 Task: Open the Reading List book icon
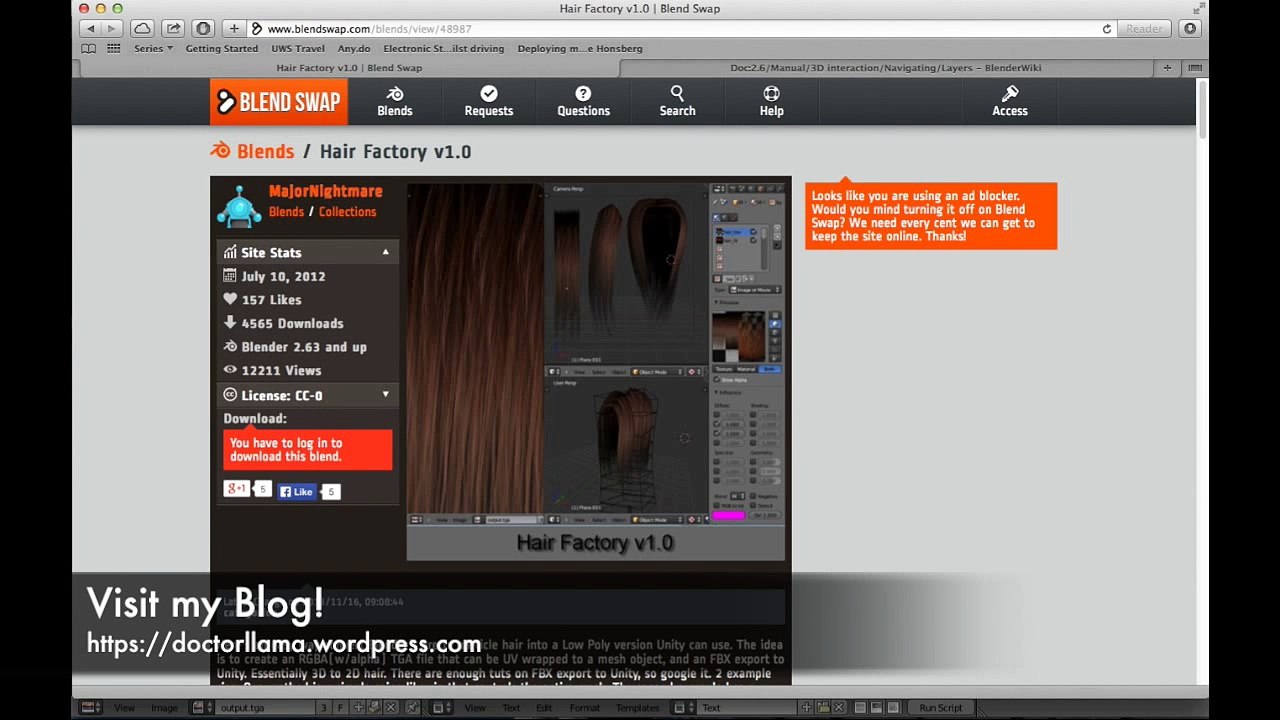pos(89,48)
